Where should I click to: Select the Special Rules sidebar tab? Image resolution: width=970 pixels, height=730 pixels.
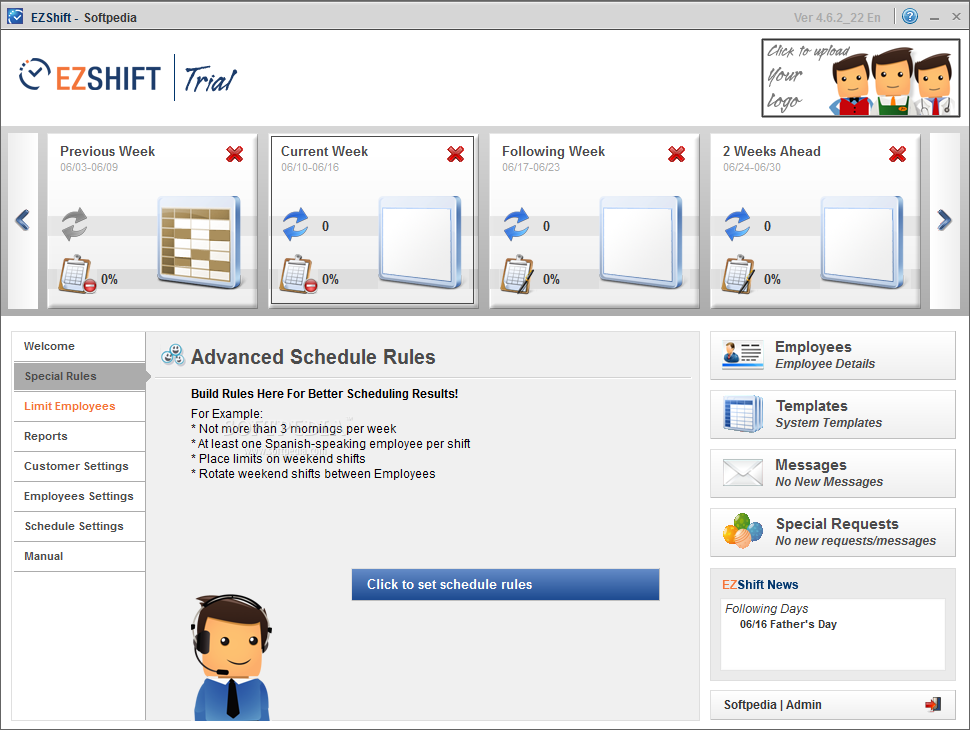click(x=79, y=376)
